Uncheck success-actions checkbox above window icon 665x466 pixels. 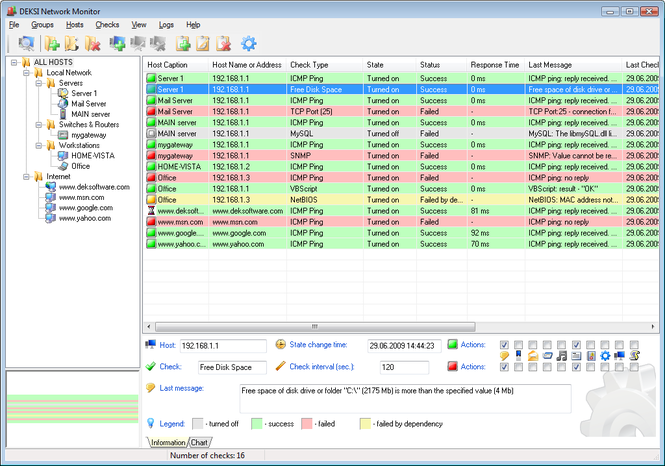tap(576, 345)
